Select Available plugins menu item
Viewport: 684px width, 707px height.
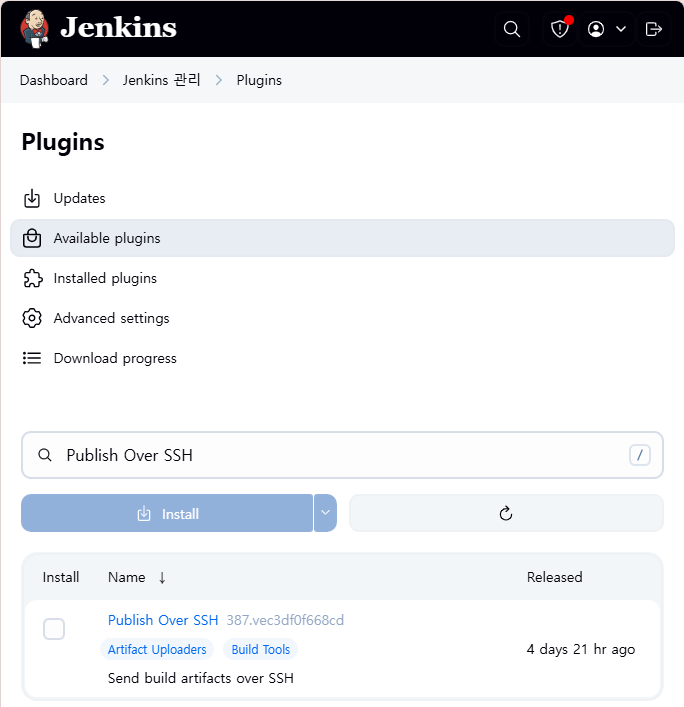(342, 238)
